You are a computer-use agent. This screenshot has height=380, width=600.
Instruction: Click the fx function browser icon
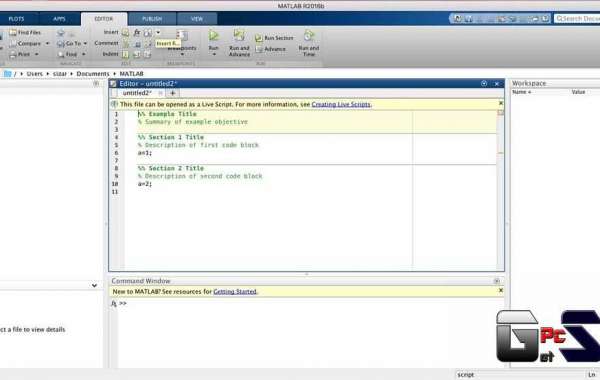pos(114,303)
